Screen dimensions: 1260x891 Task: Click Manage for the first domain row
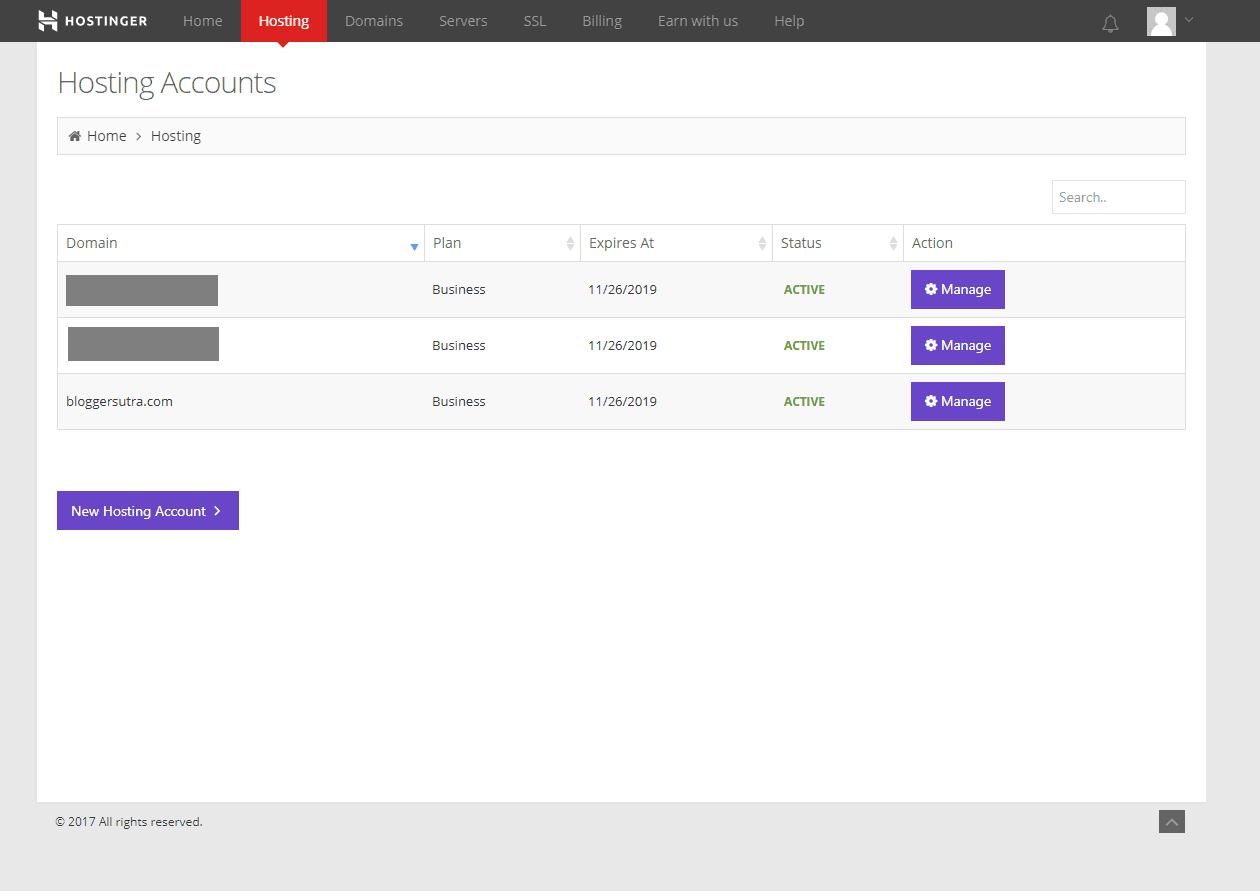(957, 289)
